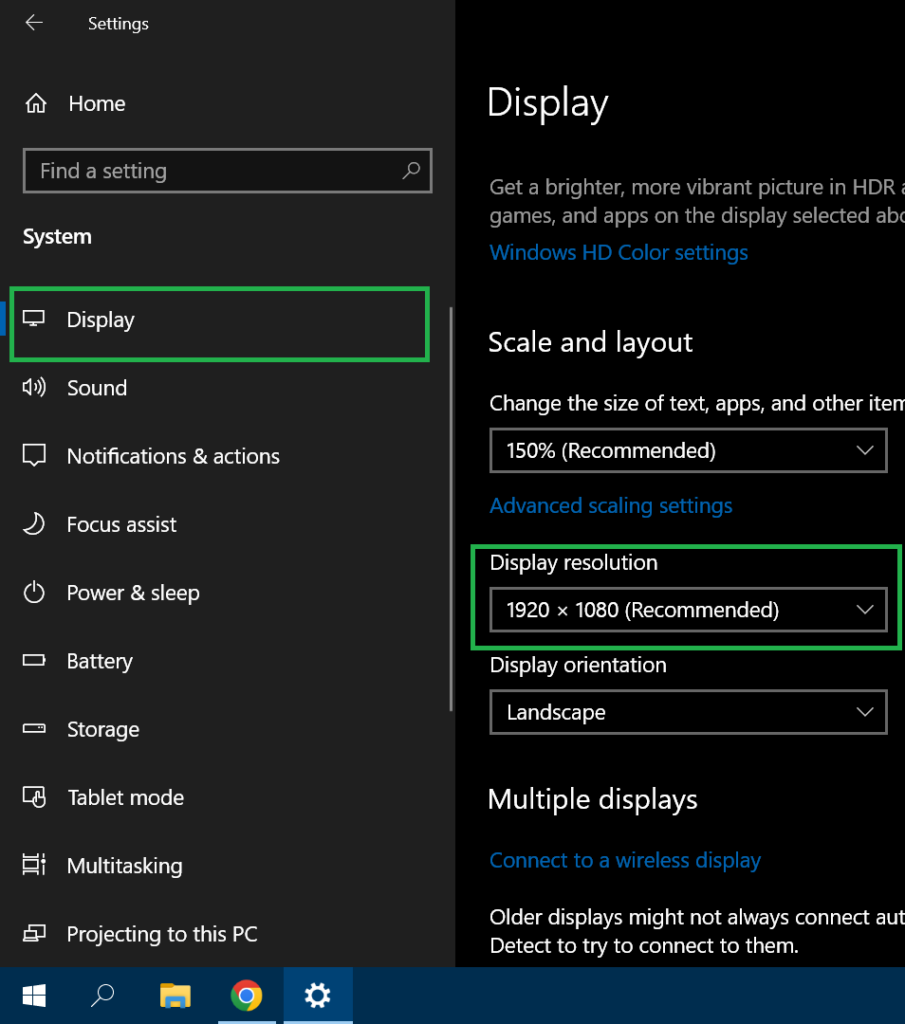The height and width of the screenshot is (1024, 905).
Task: Click the taskbar search magnifier icon
Action: tap(103, 995)
